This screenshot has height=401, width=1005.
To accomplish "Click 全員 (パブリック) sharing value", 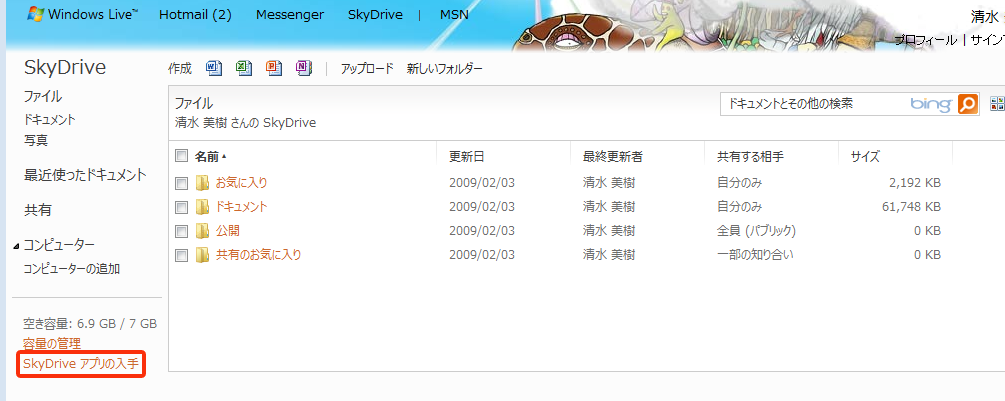I will [x=756, y=231].
